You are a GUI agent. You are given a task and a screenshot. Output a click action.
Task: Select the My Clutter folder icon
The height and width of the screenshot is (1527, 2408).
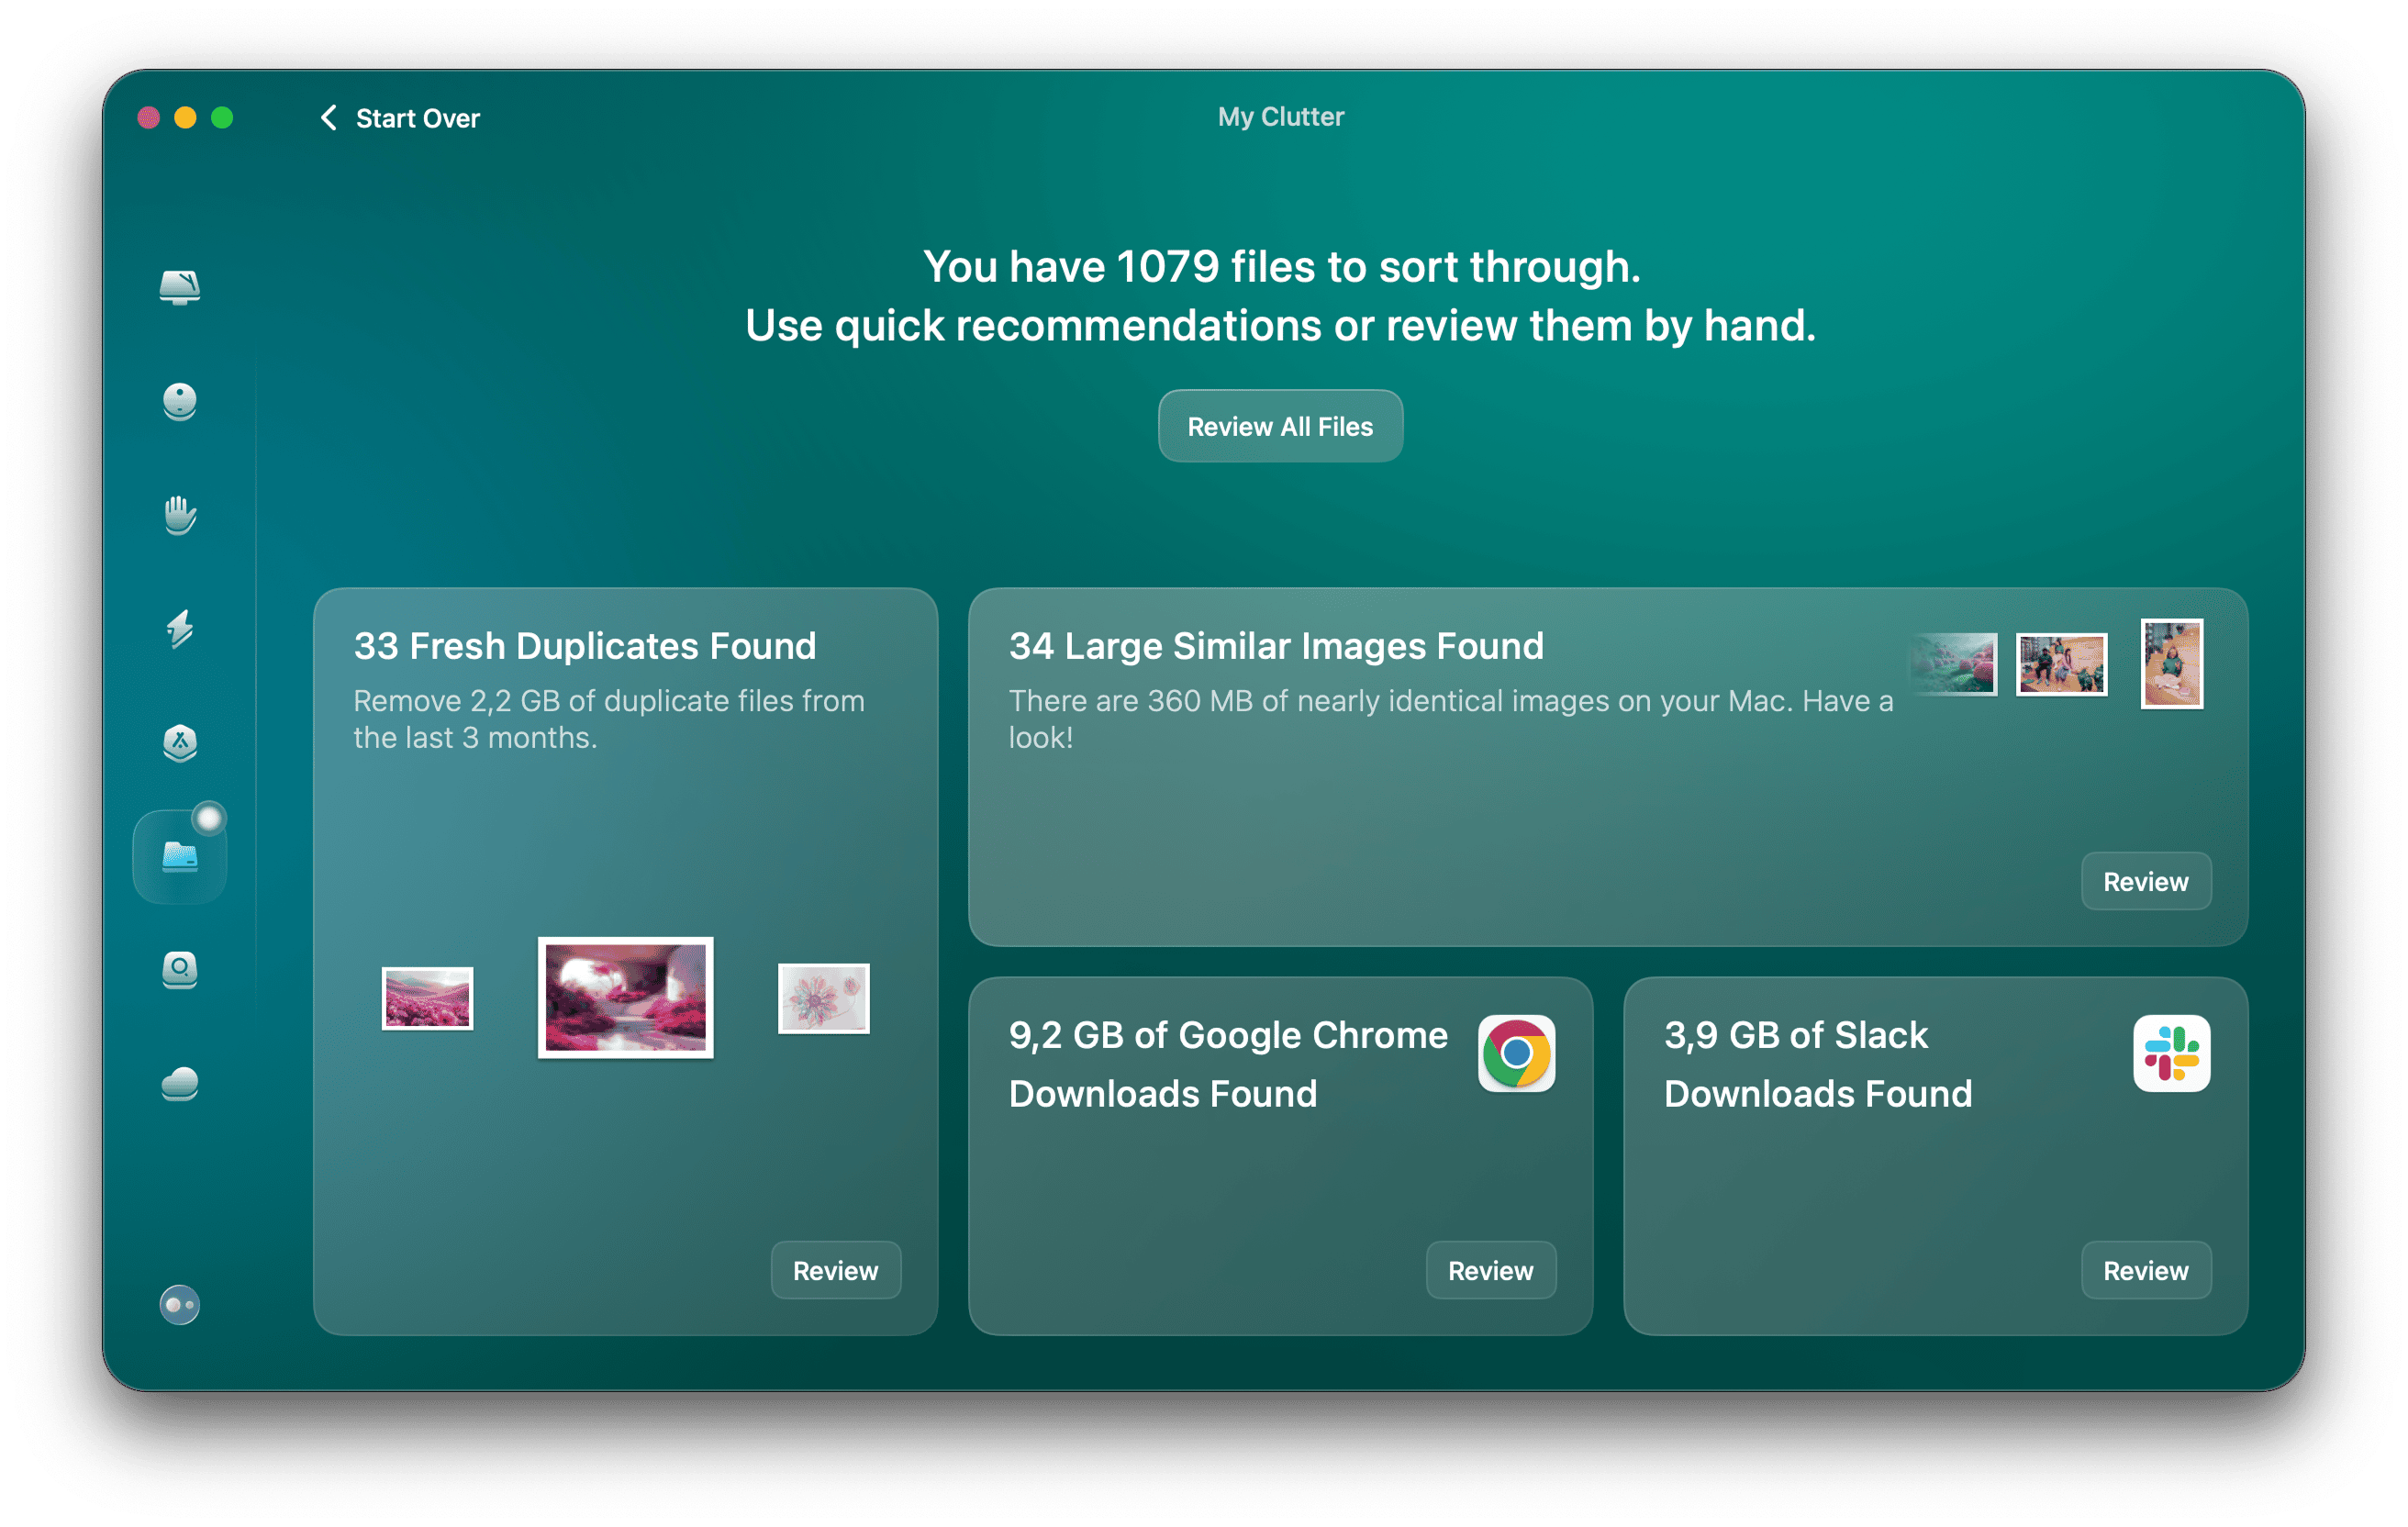click(179, 855)
